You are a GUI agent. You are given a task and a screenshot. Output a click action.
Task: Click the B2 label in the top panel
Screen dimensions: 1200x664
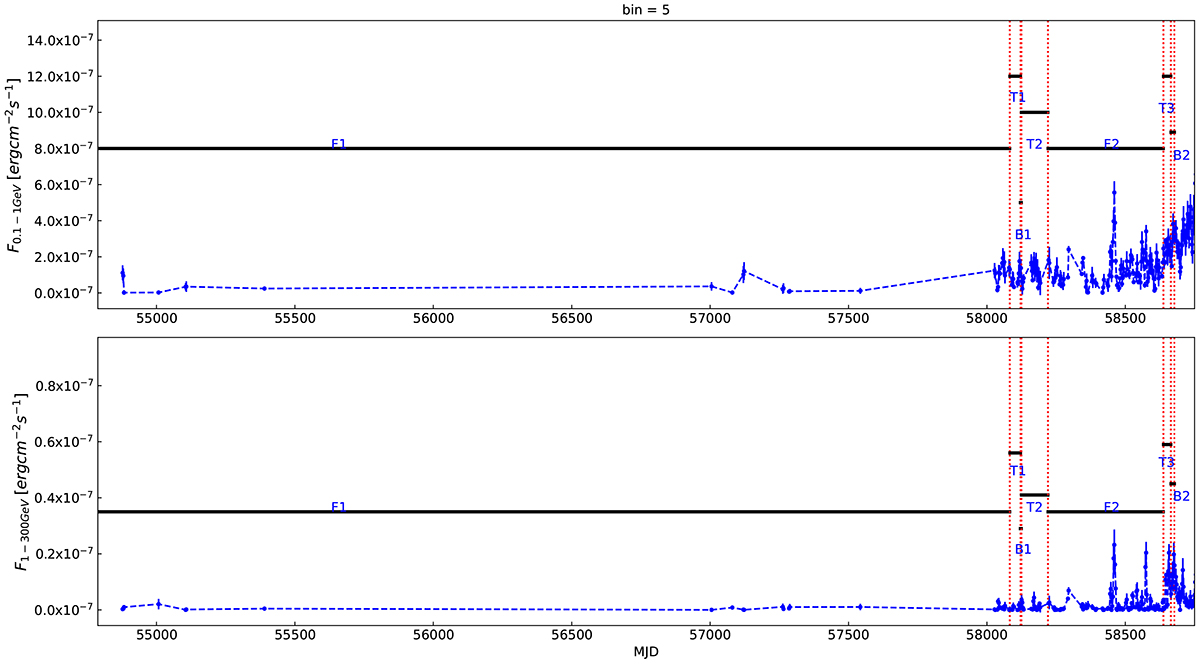pos(1181,155)
